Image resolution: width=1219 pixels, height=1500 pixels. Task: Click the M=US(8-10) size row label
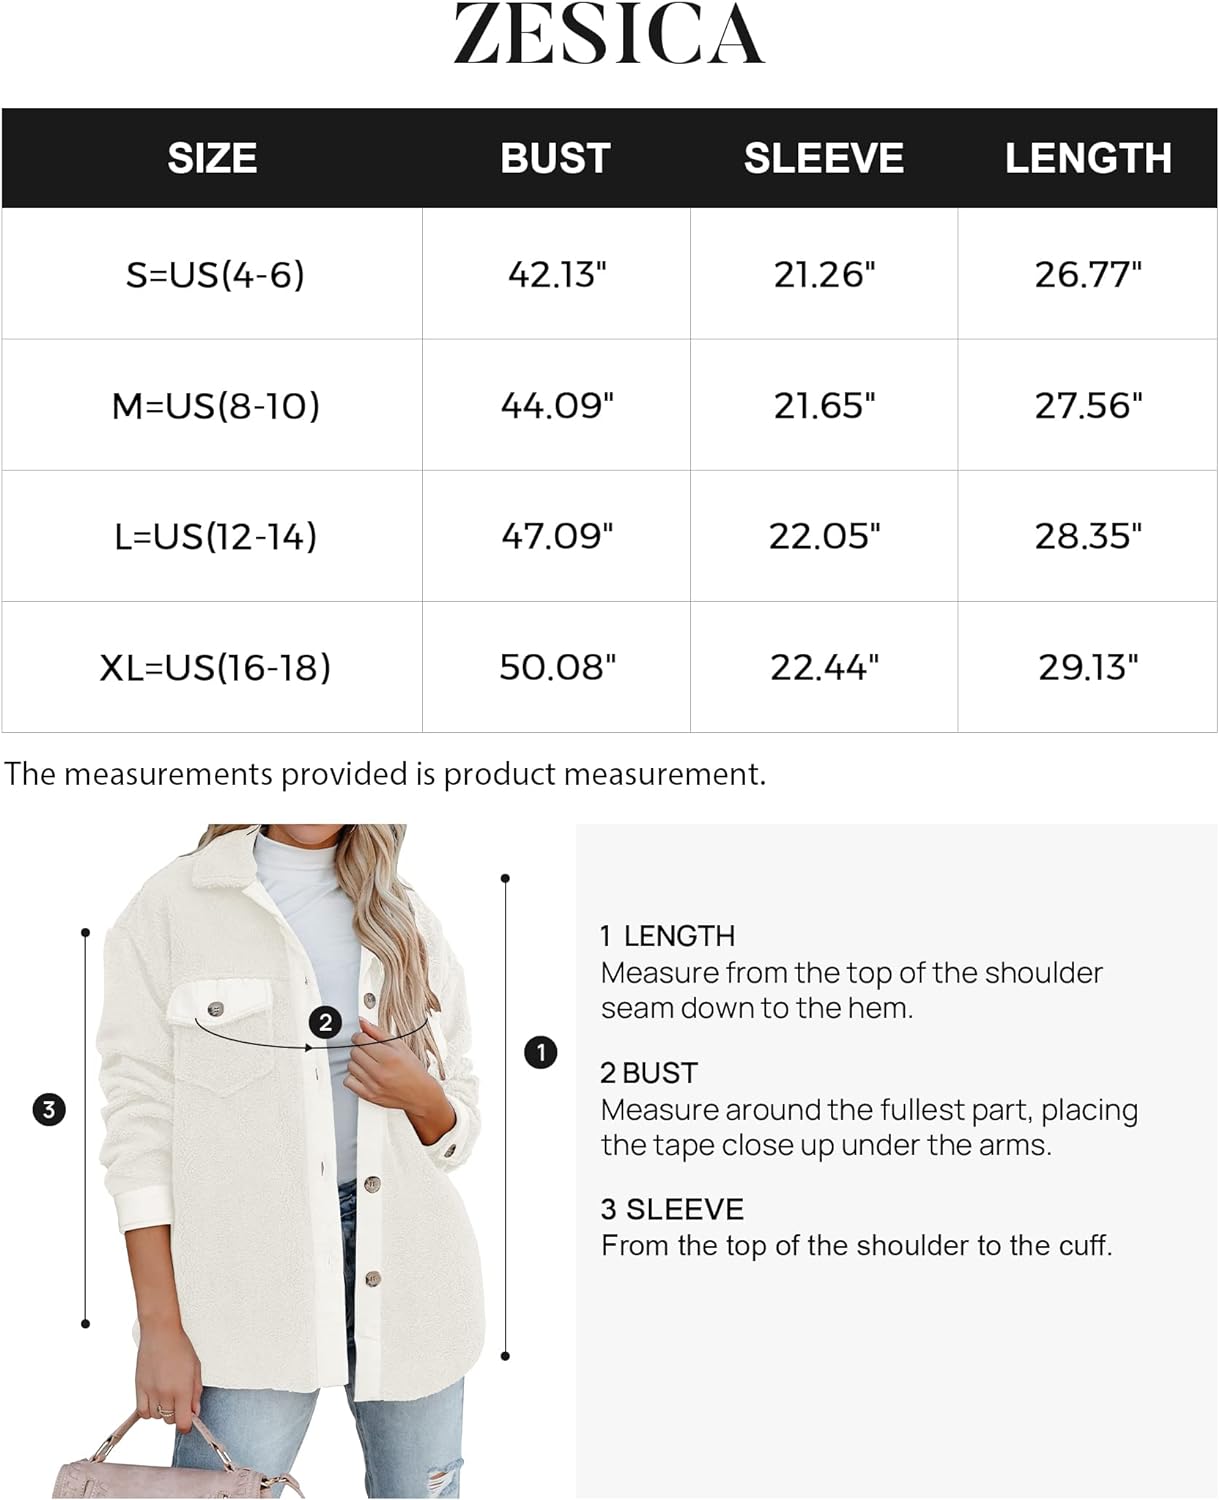coord(215,405)
